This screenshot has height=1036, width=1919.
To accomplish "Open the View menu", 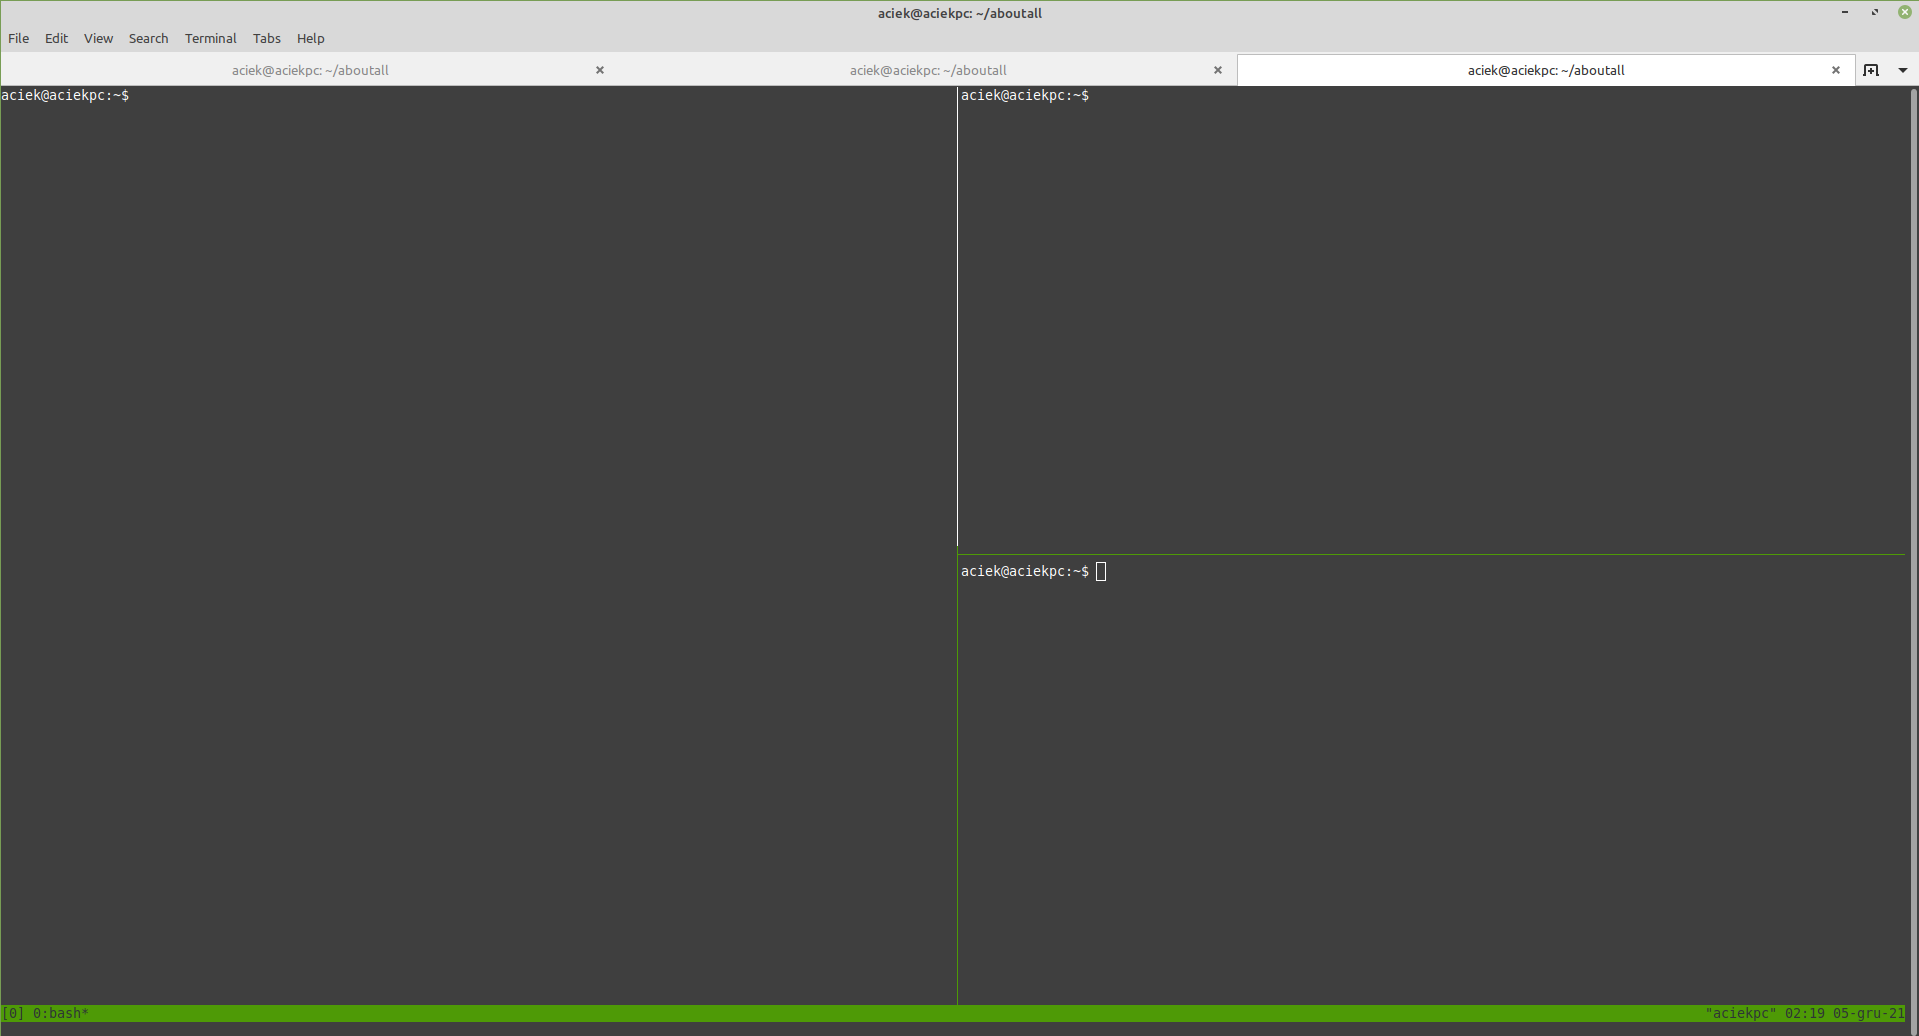I will [x=97, y=38].
